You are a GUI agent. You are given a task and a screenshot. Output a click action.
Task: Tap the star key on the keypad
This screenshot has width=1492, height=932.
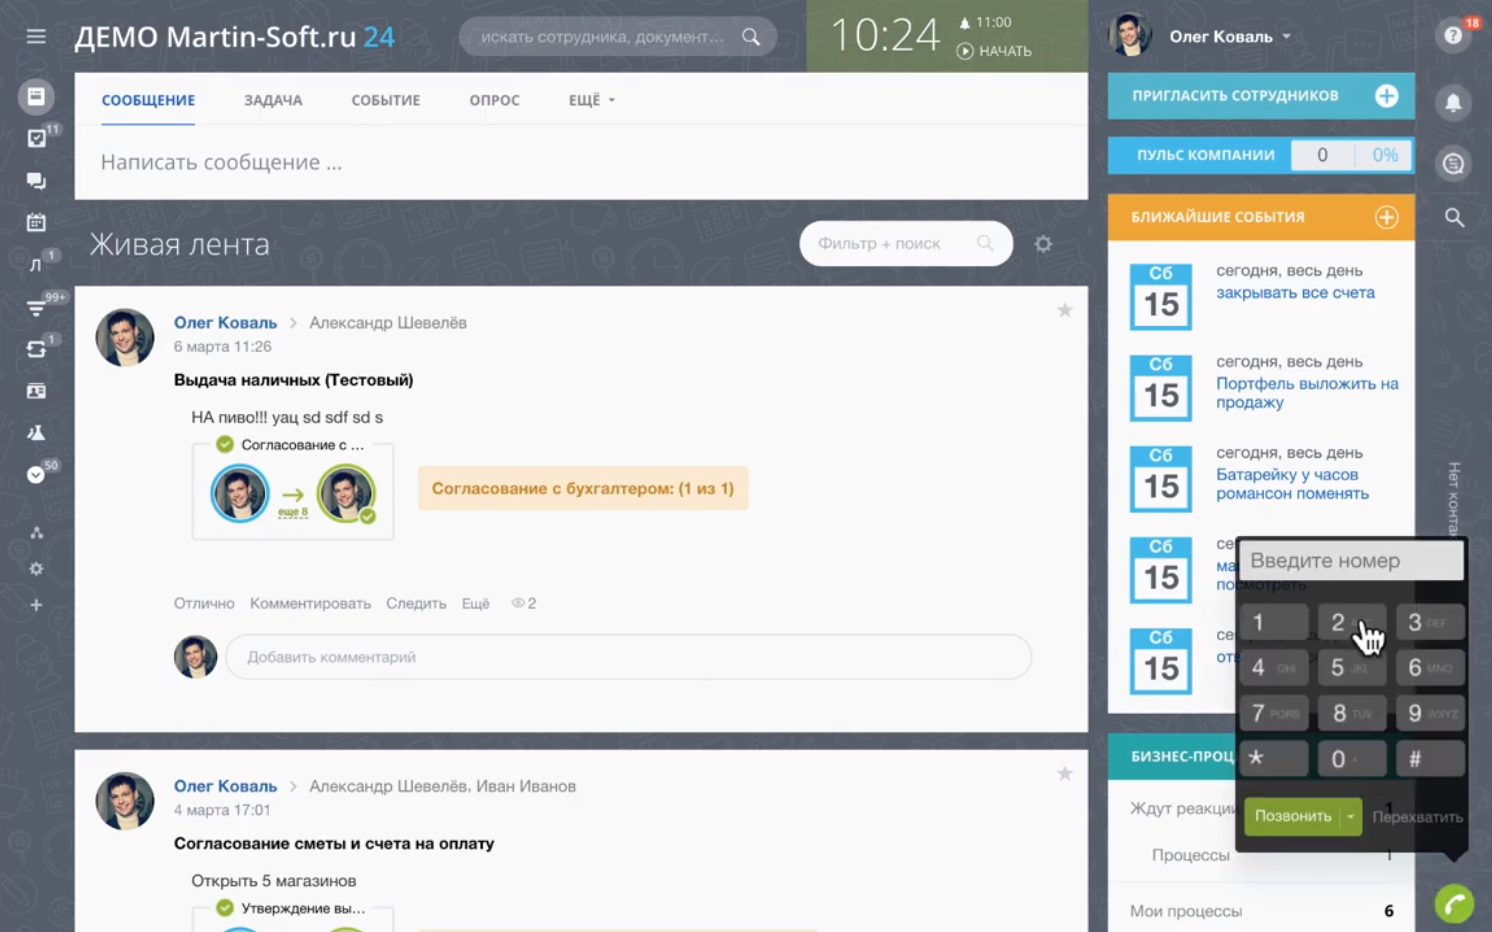(1274, 759)
